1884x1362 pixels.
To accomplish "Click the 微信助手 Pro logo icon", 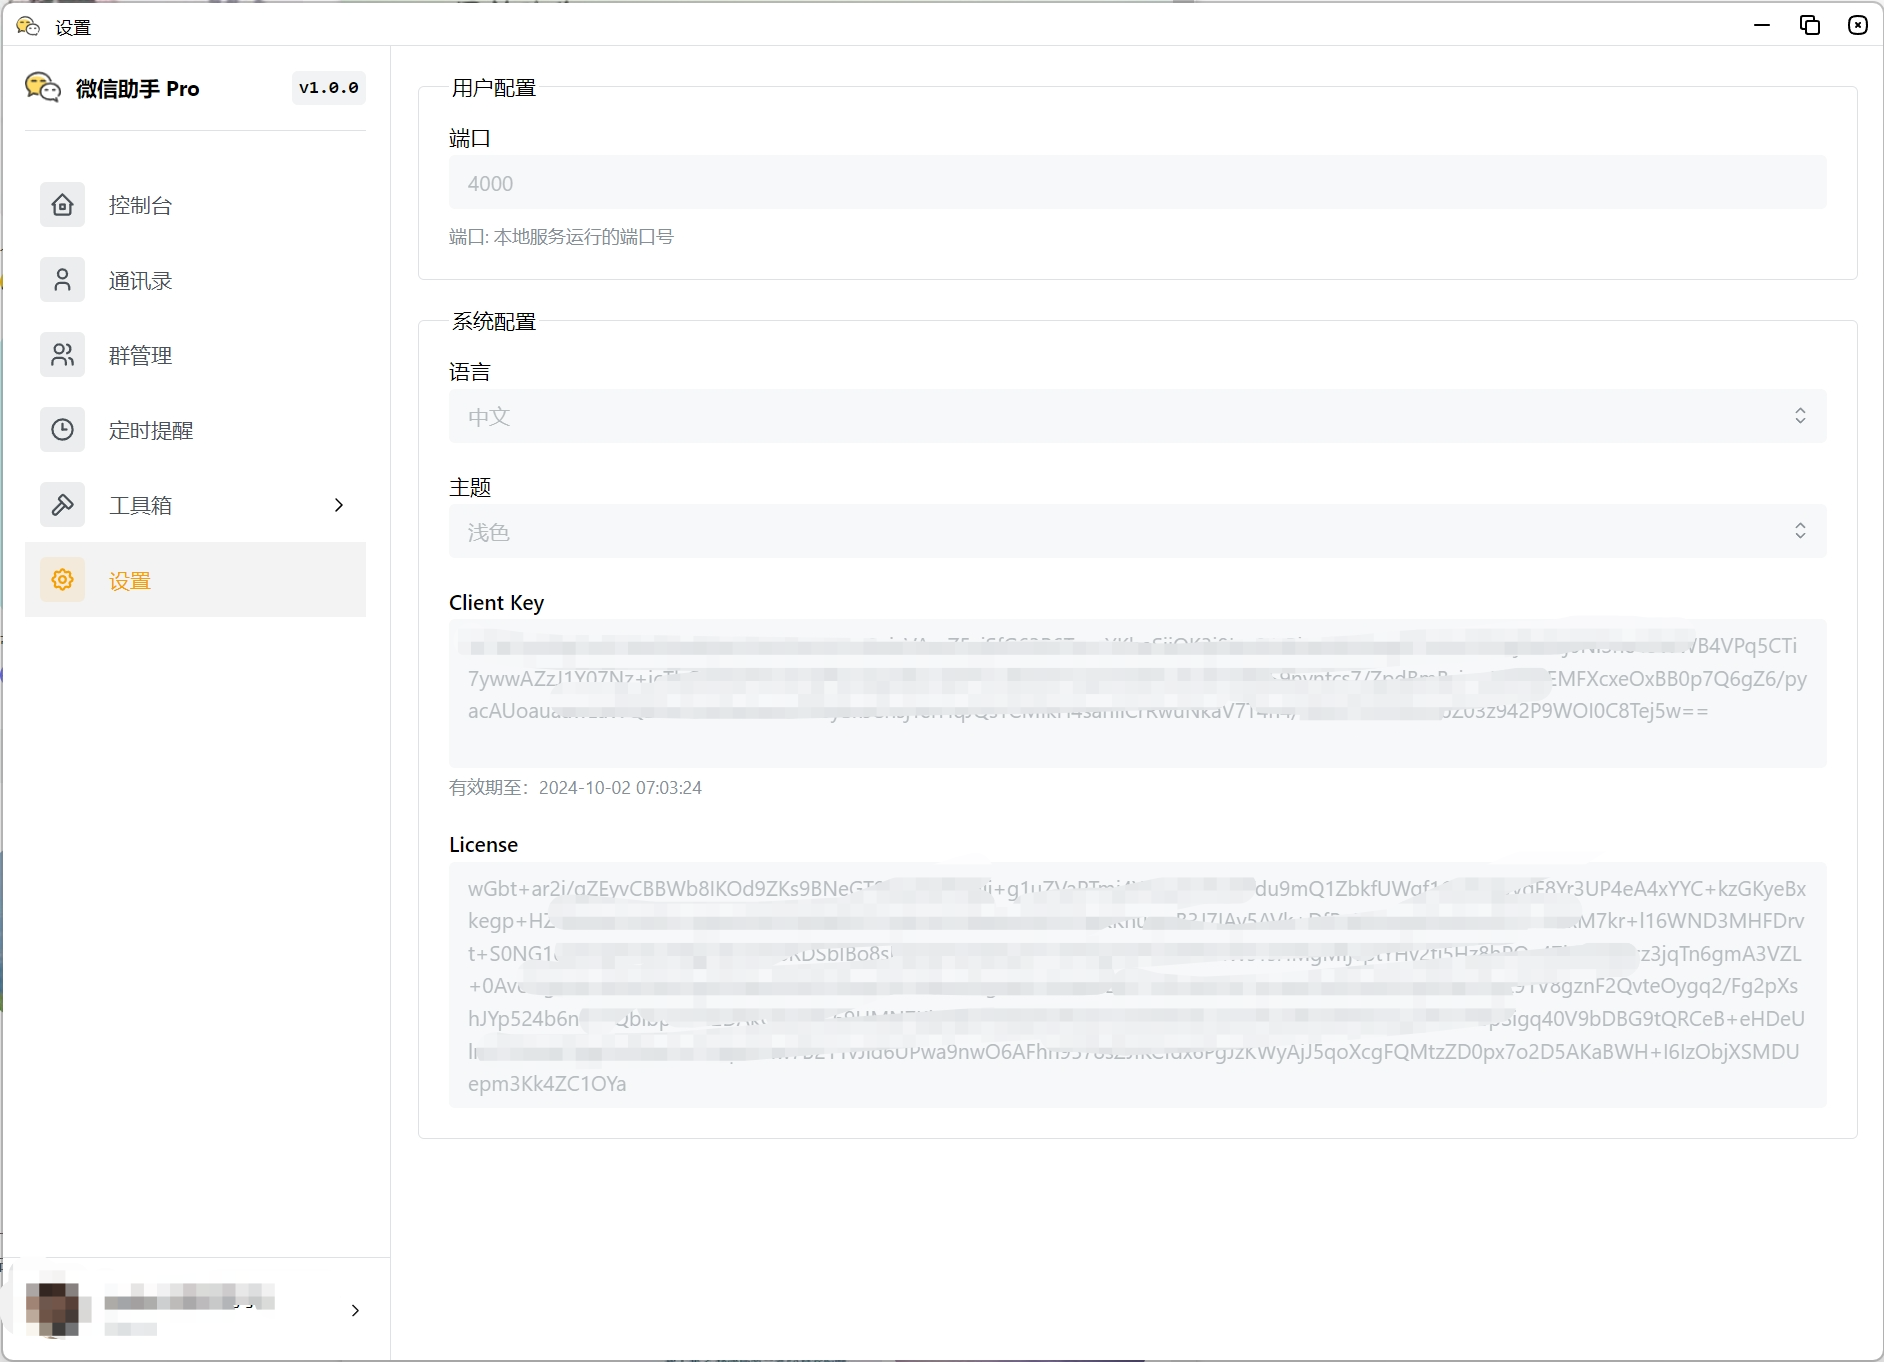I will [x=43, y=88].
